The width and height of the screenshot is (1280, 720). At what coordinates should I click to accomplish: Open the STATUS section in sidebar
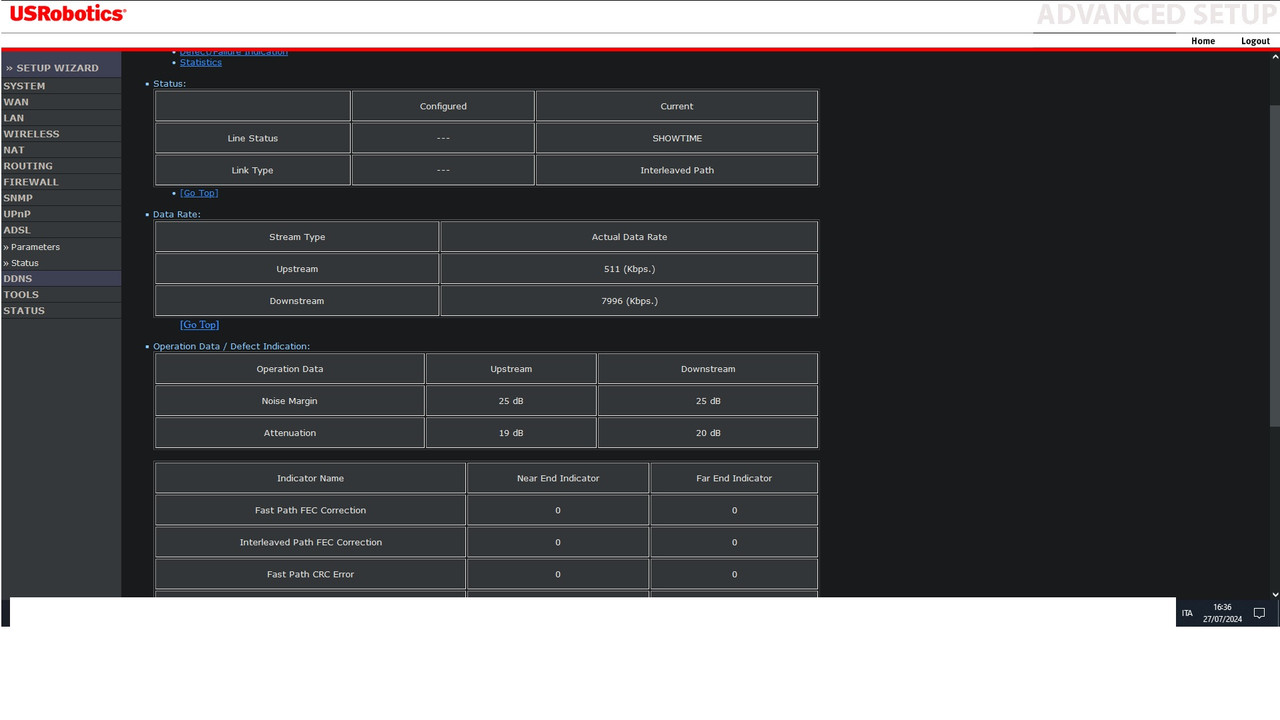coord(24,311)
